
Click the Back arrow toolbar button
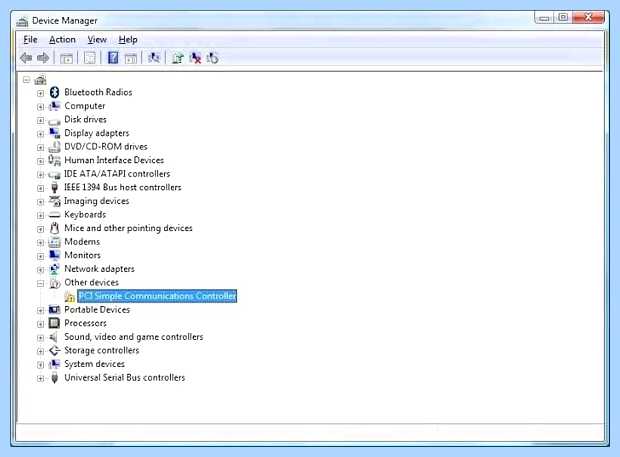pos(26,58)
